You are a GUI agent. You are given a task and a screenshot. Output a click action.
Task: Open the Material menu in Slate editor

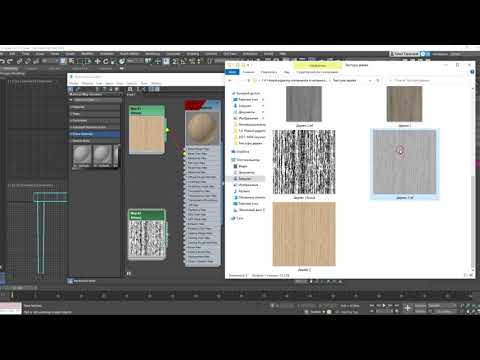point(87,83)
